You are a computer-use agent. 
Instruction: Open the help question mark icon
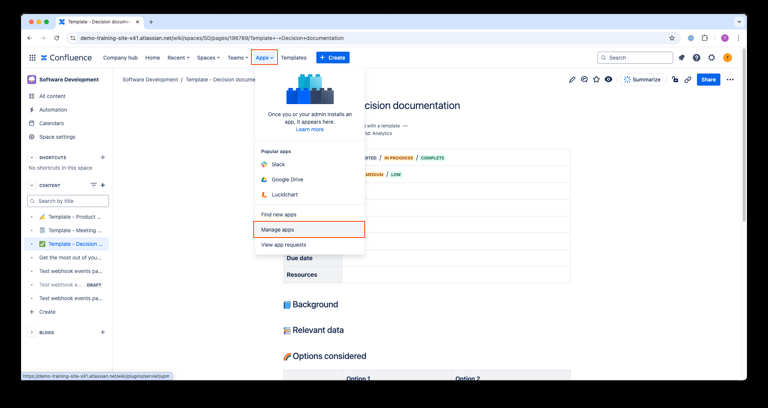[x=697, y=58]
